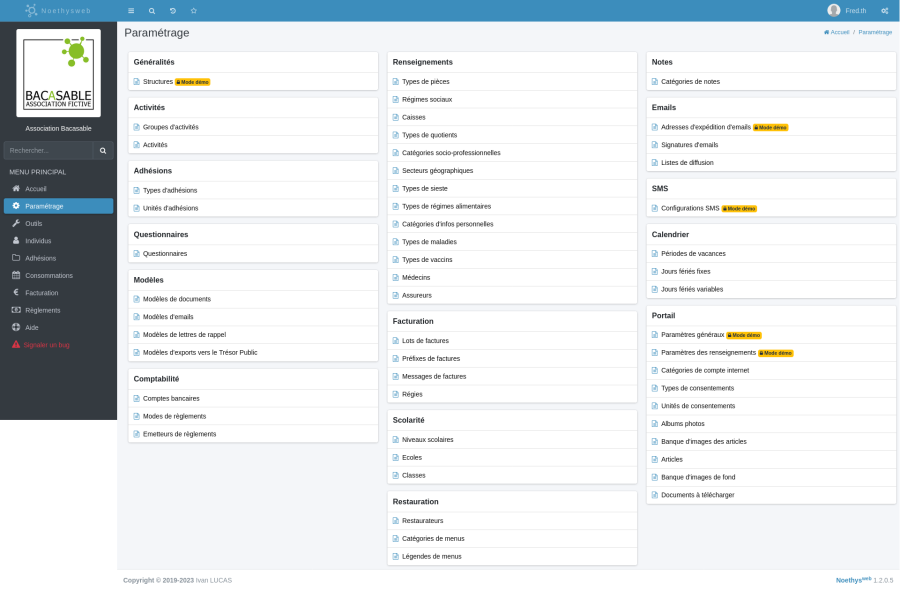Open Types de vaccins settings

click(x=425, y=260)
